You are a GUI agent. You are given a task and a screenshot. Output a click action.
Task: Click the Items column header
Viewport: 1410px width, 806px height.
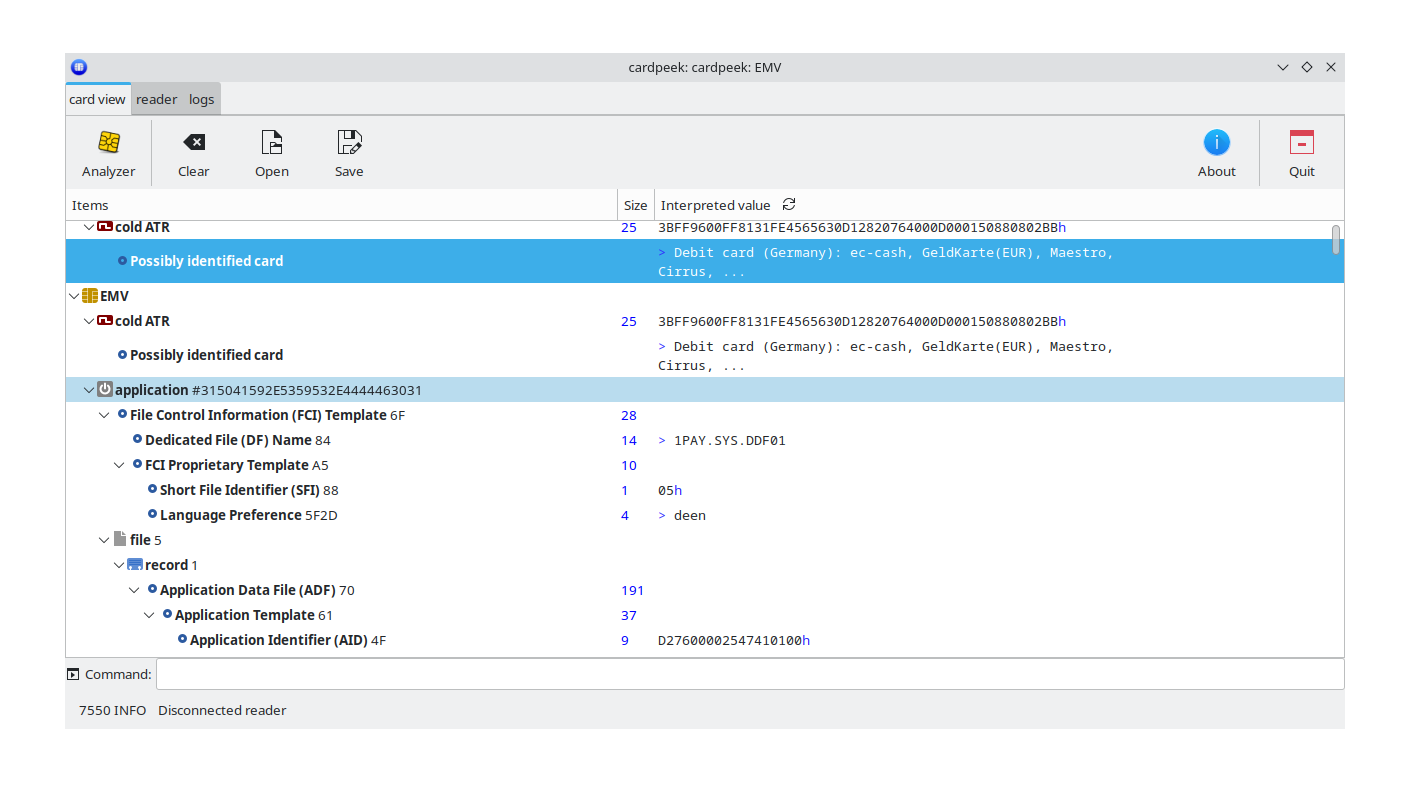coord(340,205)
